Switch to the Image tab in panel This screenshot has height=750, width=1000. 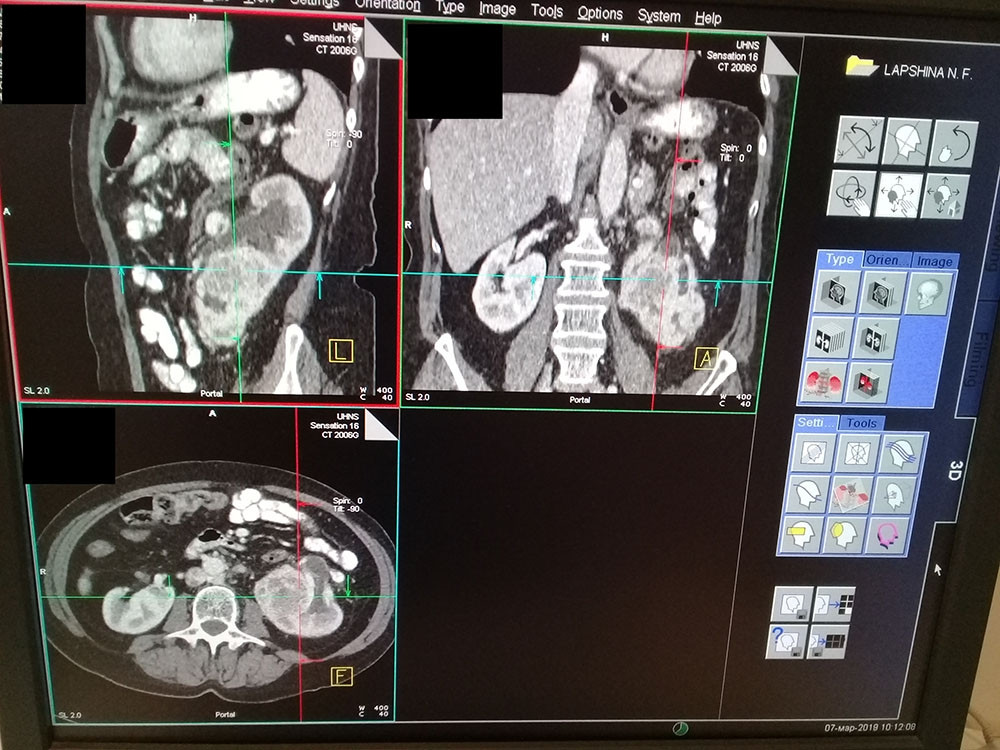pyautogui.click(x=934, y=260)
